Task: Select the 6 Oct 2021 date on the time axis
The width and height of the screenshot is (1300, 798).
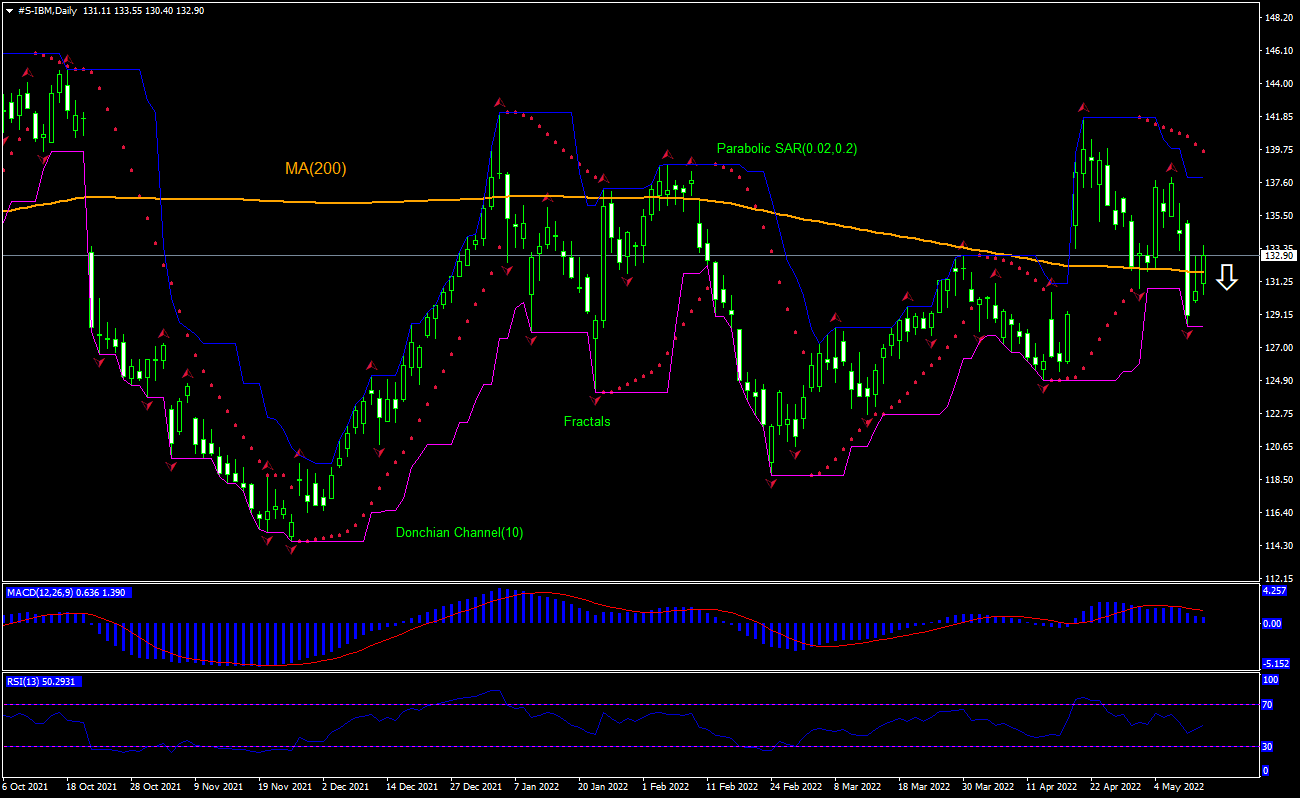Action: click(x=25, y=787)
